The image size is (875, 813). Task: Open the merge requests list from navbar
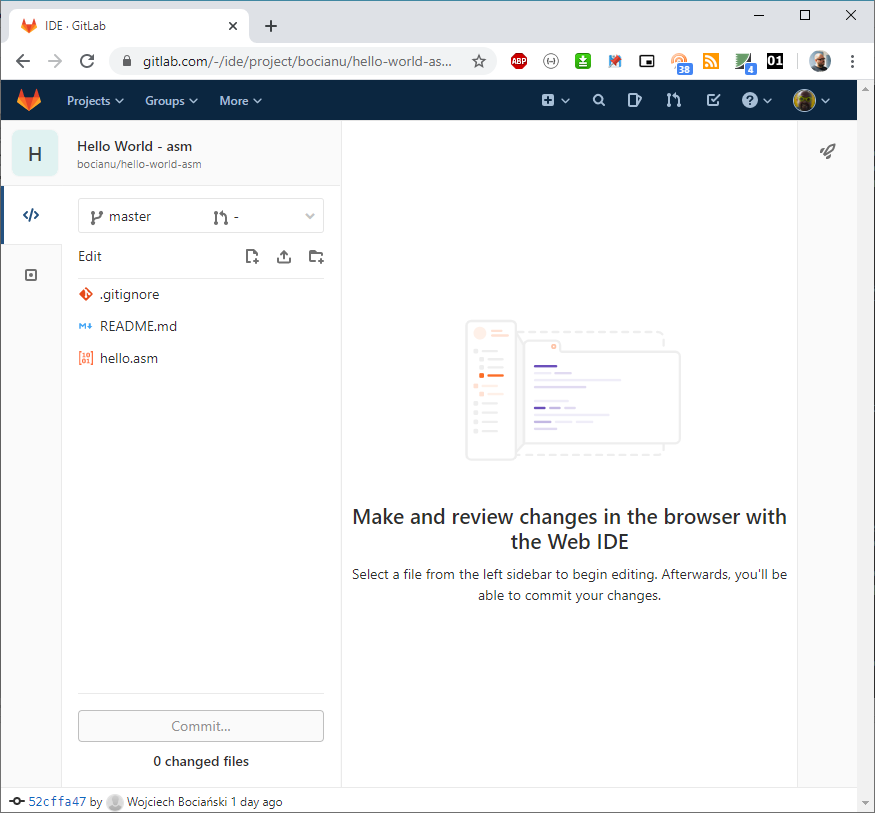tap(673, 100)
